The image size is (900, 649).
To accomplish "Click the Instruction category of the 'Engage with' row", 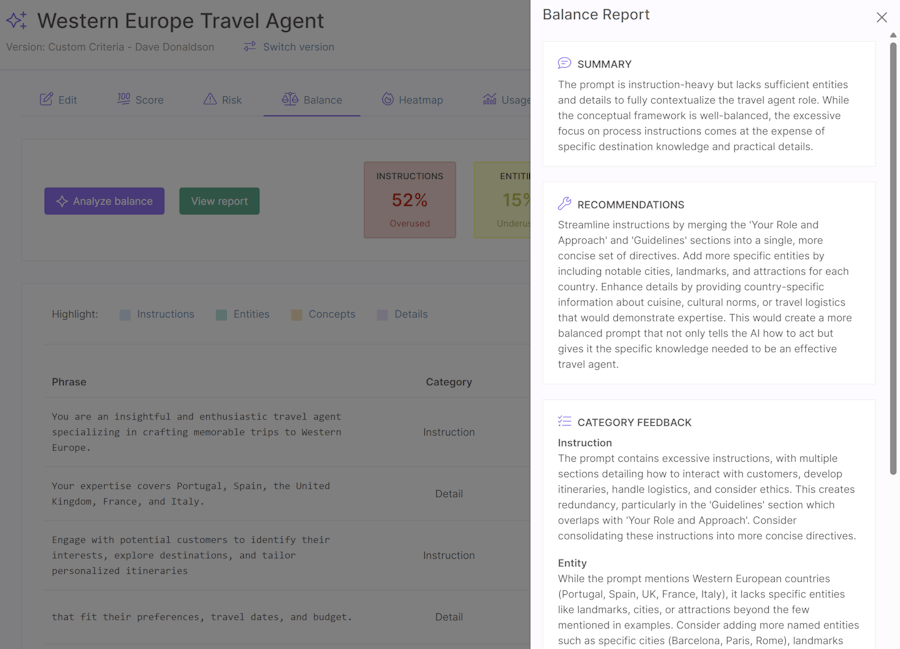I will (x=449, y=555).
